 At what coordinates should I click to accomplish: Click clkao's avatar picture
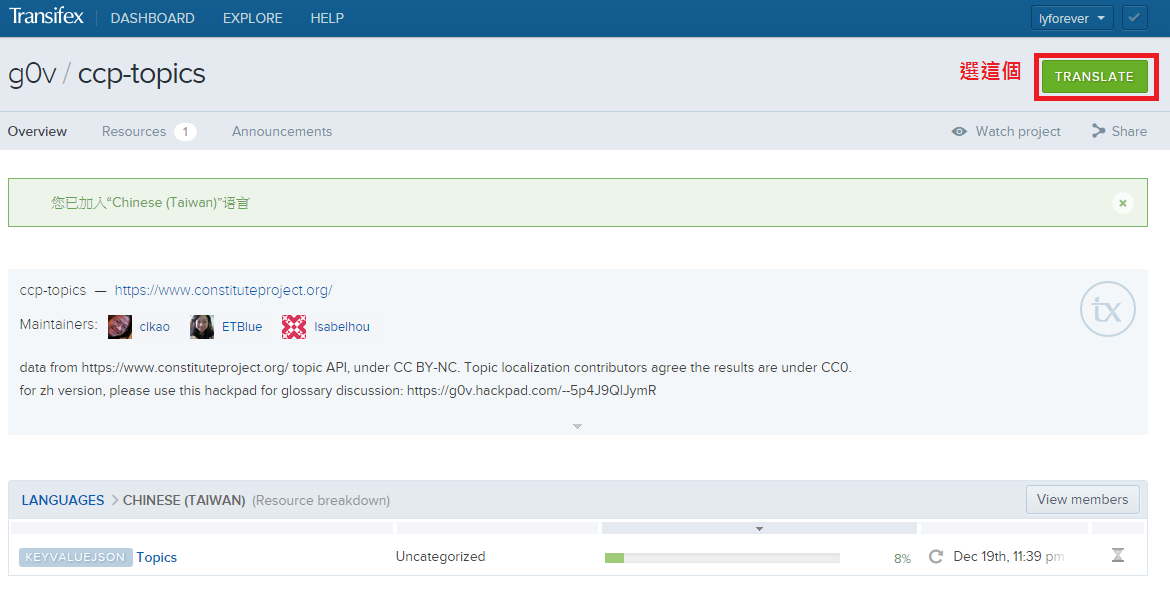pyautogui.click(x=120, y=326)
